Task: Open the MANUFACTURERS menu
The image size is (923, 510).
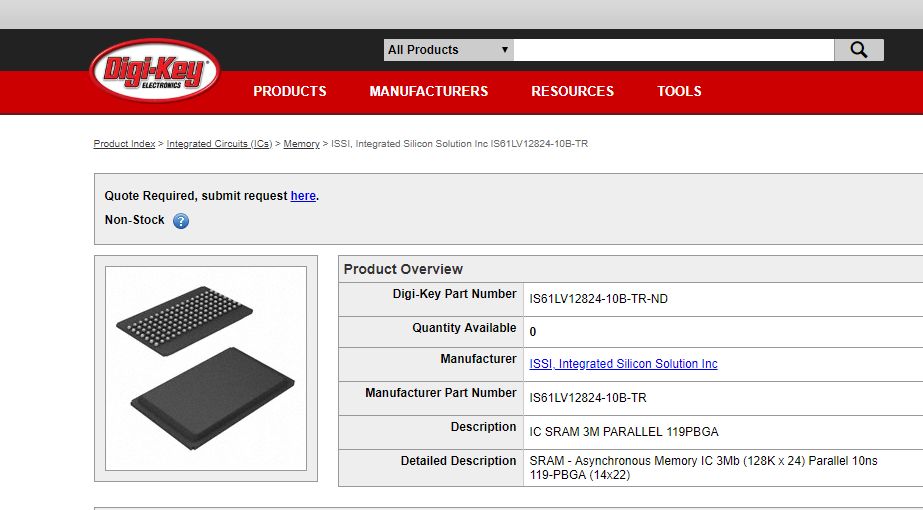Action: tap(429, 91)
